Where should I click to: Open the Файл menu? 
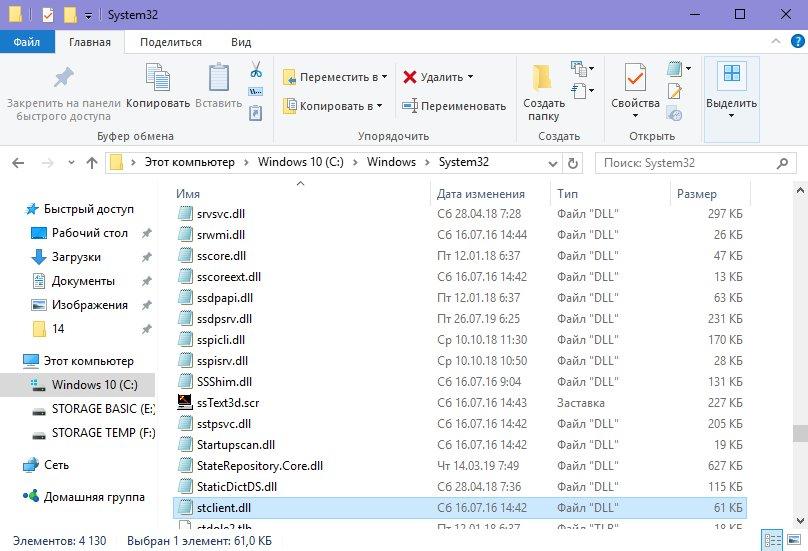coord(27,42)
